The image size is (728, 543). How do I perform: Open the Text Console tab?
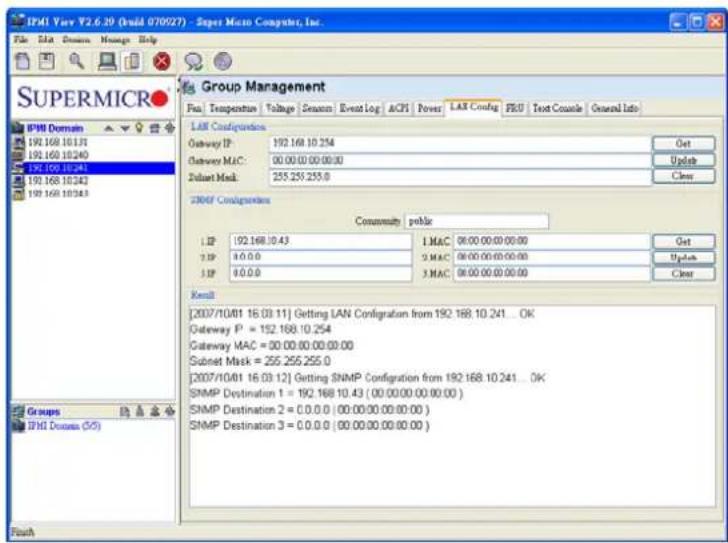coord(557,109)
